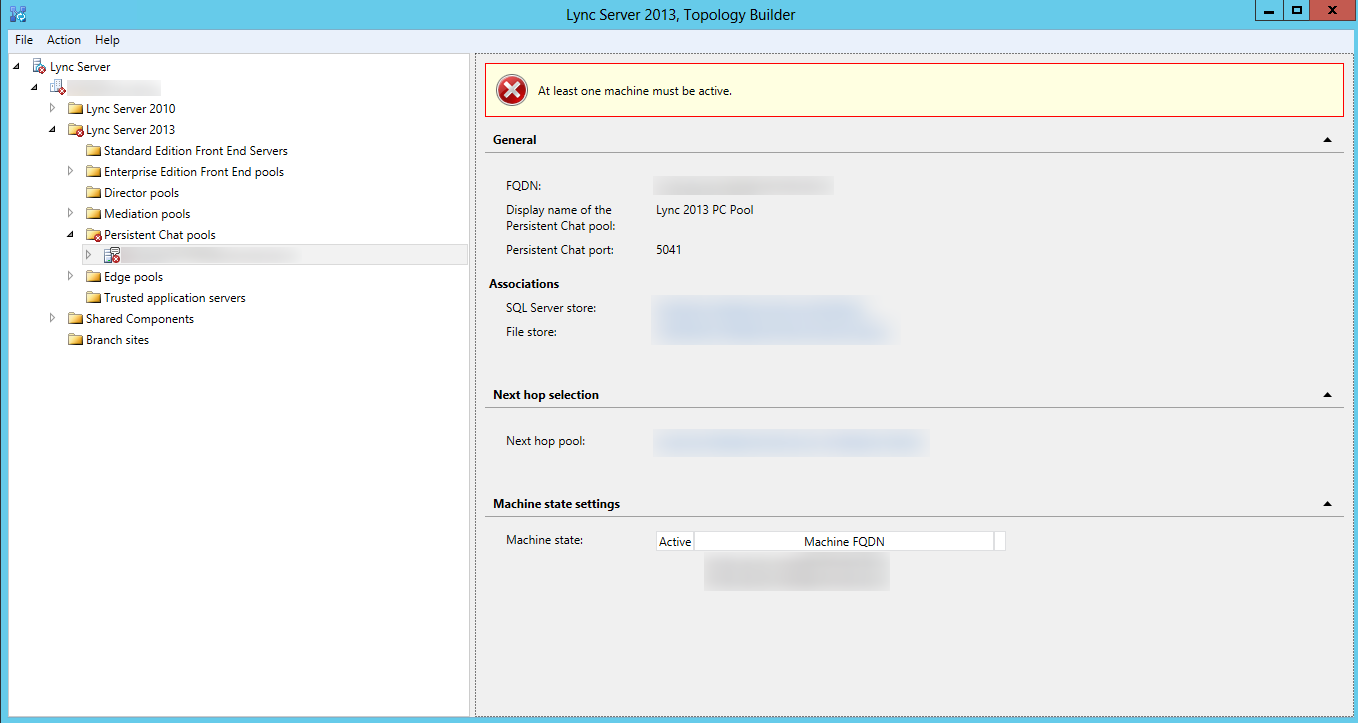Viewport: 1358px width, 723px height.
Task: Click the site icon under Lync Server
Action: point(57,88)
